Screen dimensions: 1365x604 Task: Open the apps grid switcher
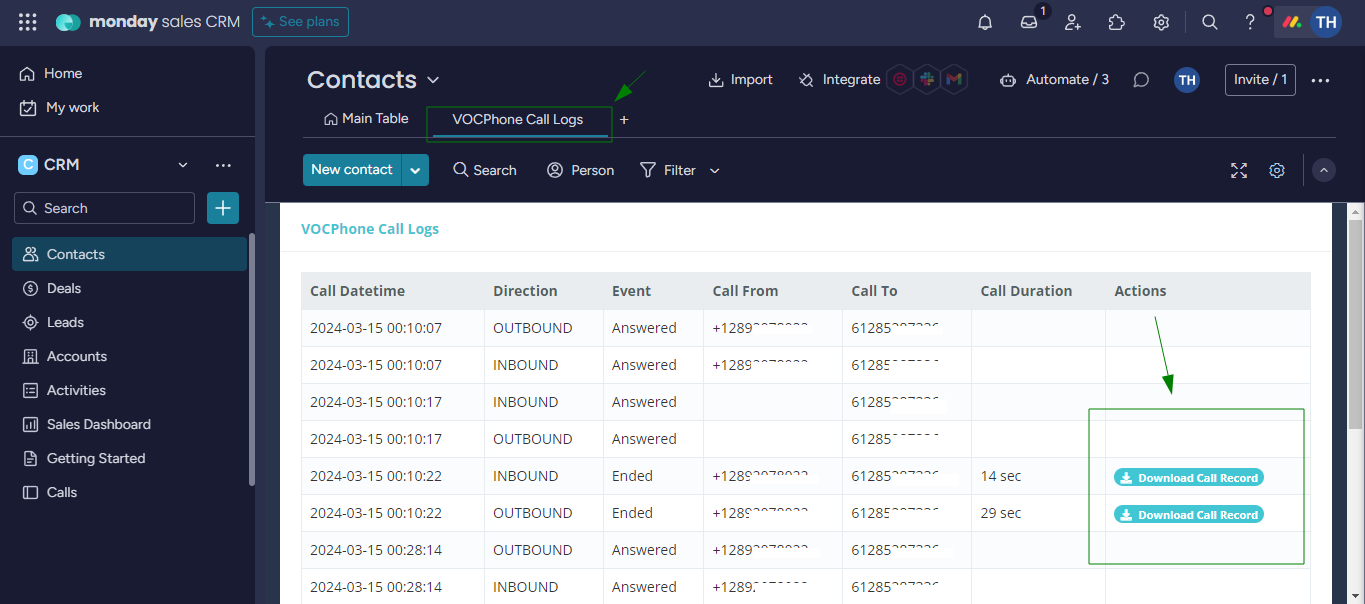pos(27,22)
